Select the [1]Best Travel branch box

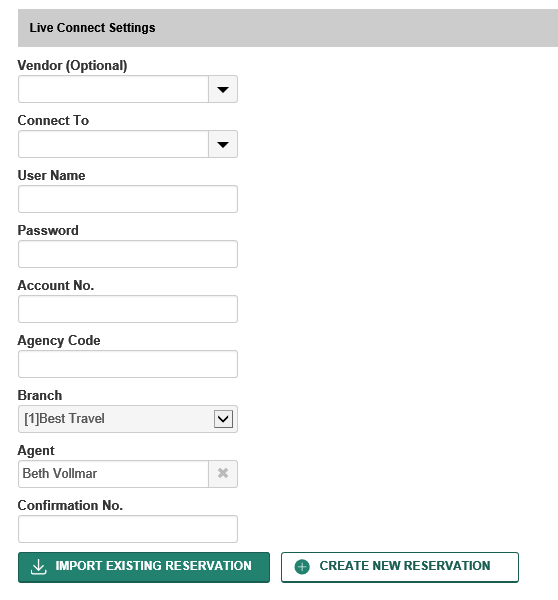pos(128,419)
